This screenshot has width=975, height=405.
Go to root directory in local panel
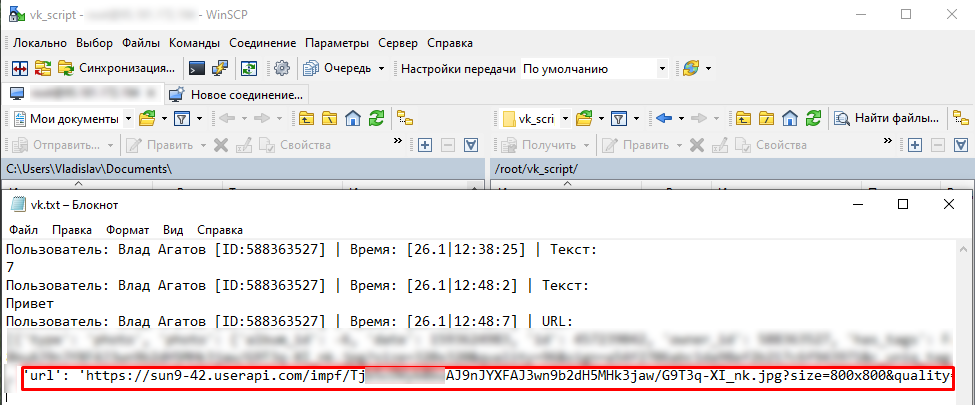[x=330, y=118]
